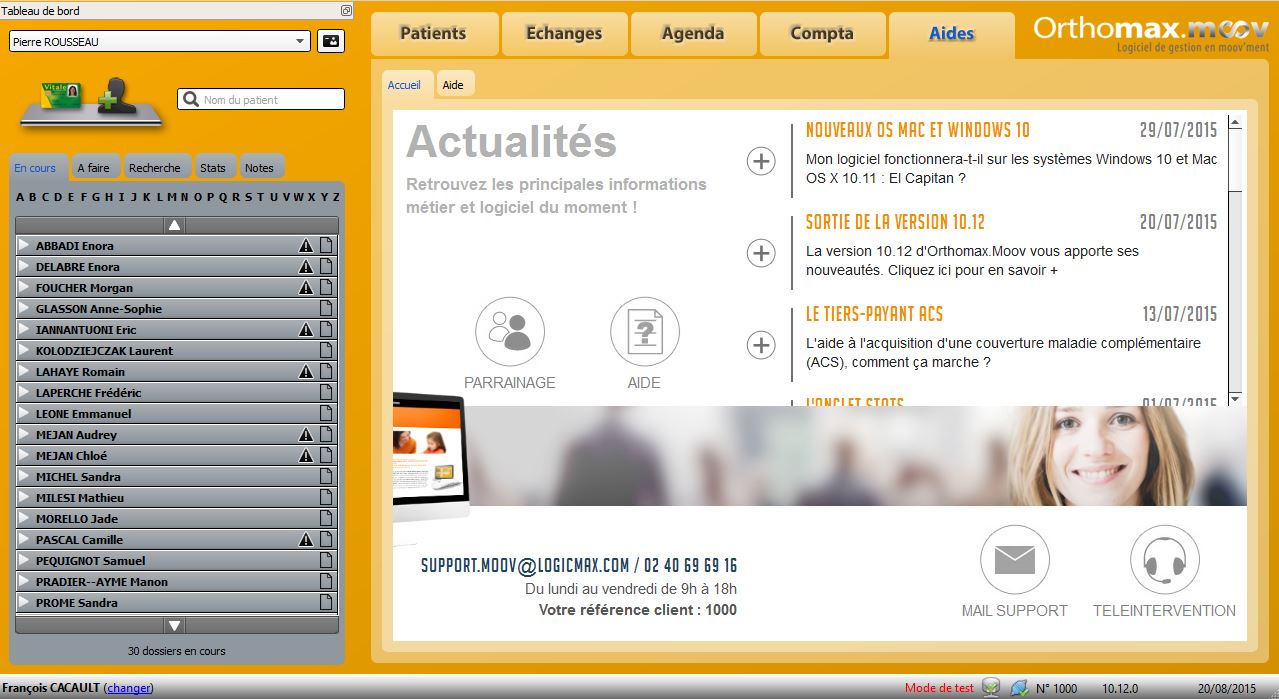The height and width of the screenshot is (699, 1279).
Task: Click the news scrollbar up arrow
Action: coord(1235,123)
